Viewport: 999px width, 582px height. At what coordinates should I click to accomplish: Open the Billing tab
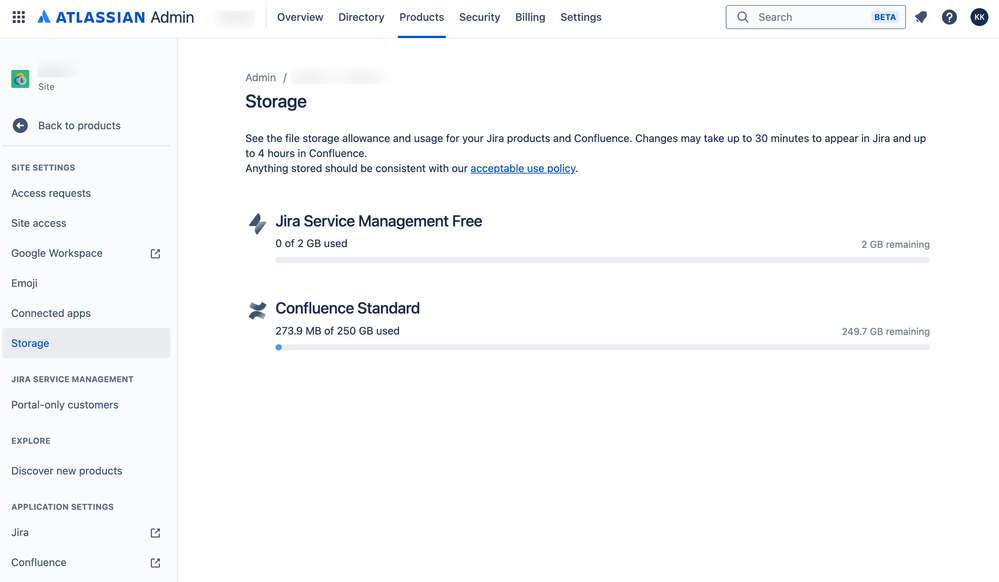[x=530, y=17]
